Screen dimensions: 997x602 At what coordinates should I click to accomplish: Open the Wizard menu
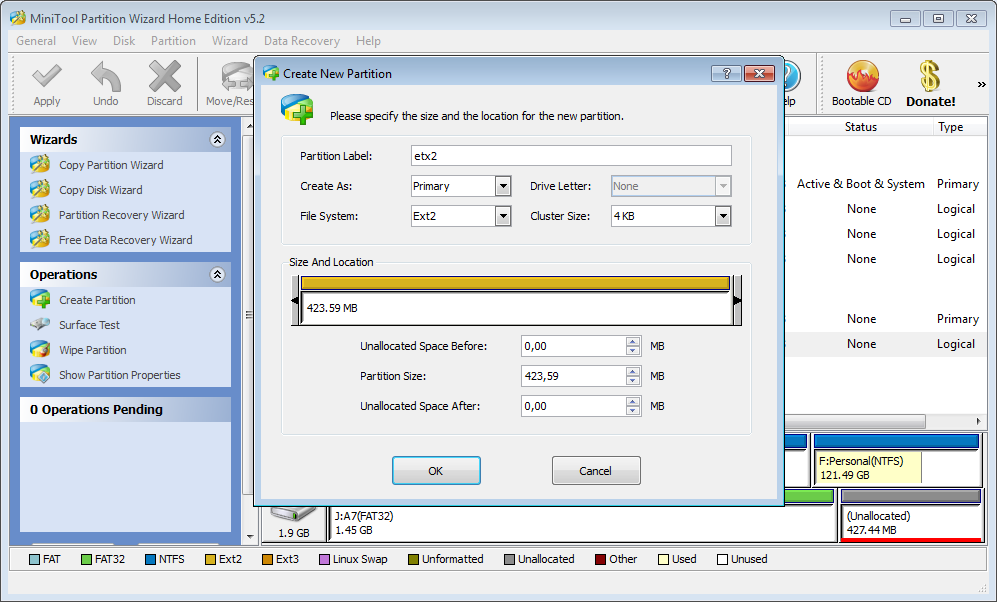click(x=230, y=41)
